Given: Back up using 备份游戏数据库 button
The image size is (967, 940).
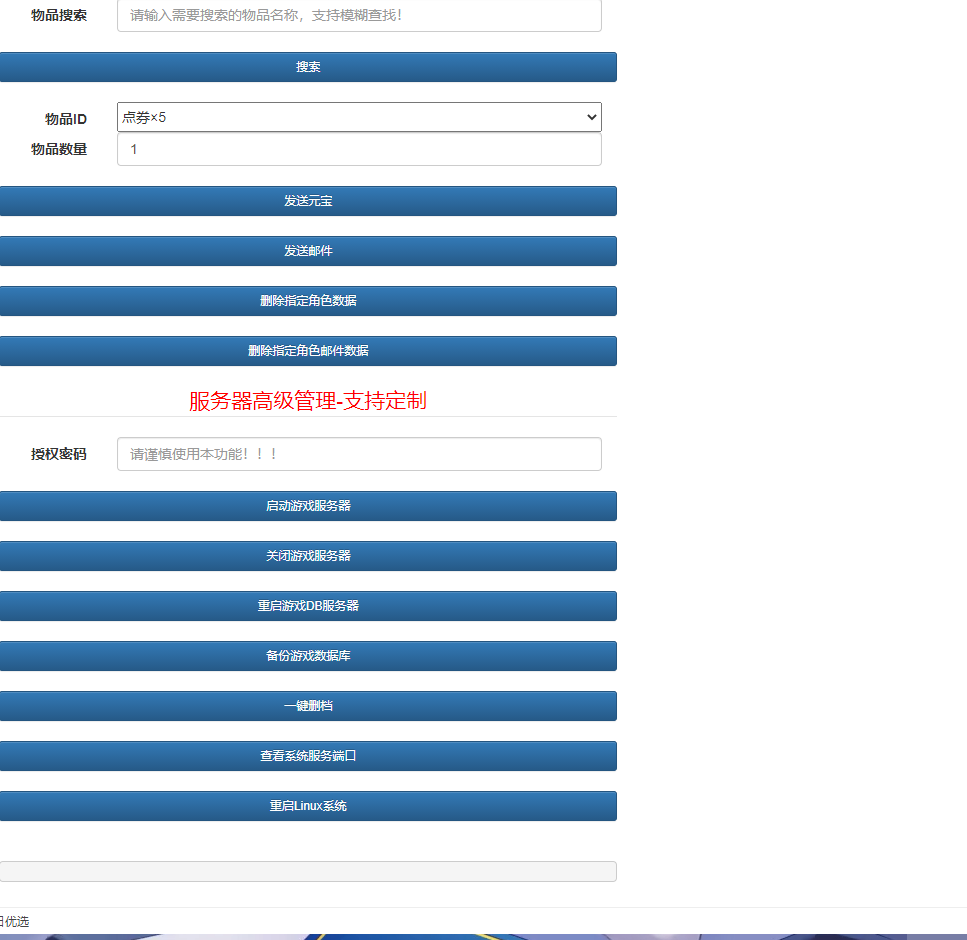Looking at the screenshot, I should (x=308, y=656).
